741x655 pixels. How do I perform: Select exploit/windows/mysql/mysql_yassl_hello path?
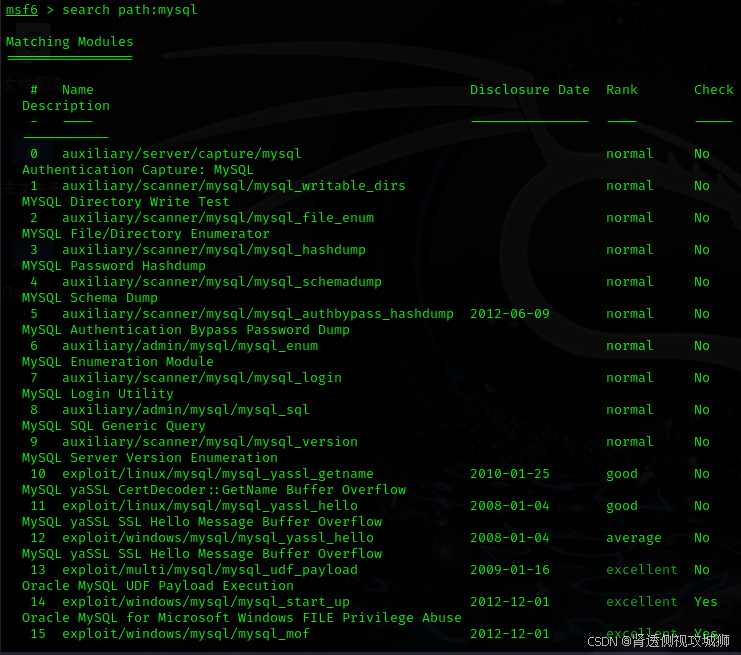(218, 538)
